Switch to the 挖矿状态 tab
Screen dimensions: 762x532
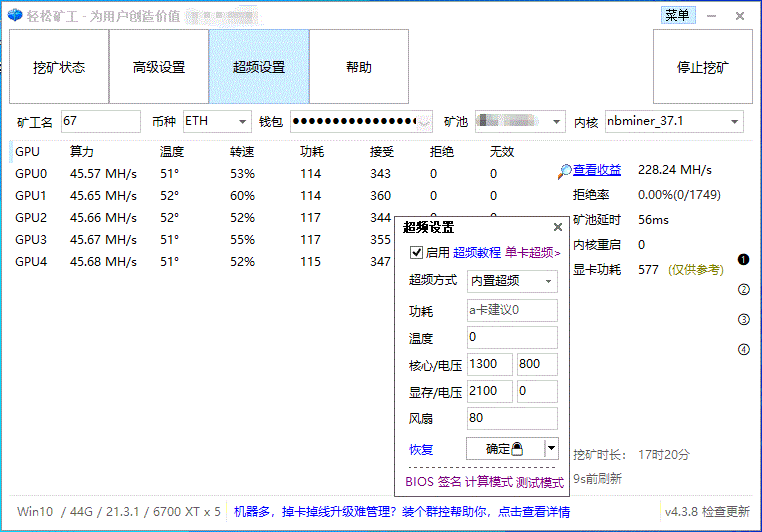click(59, 67)
